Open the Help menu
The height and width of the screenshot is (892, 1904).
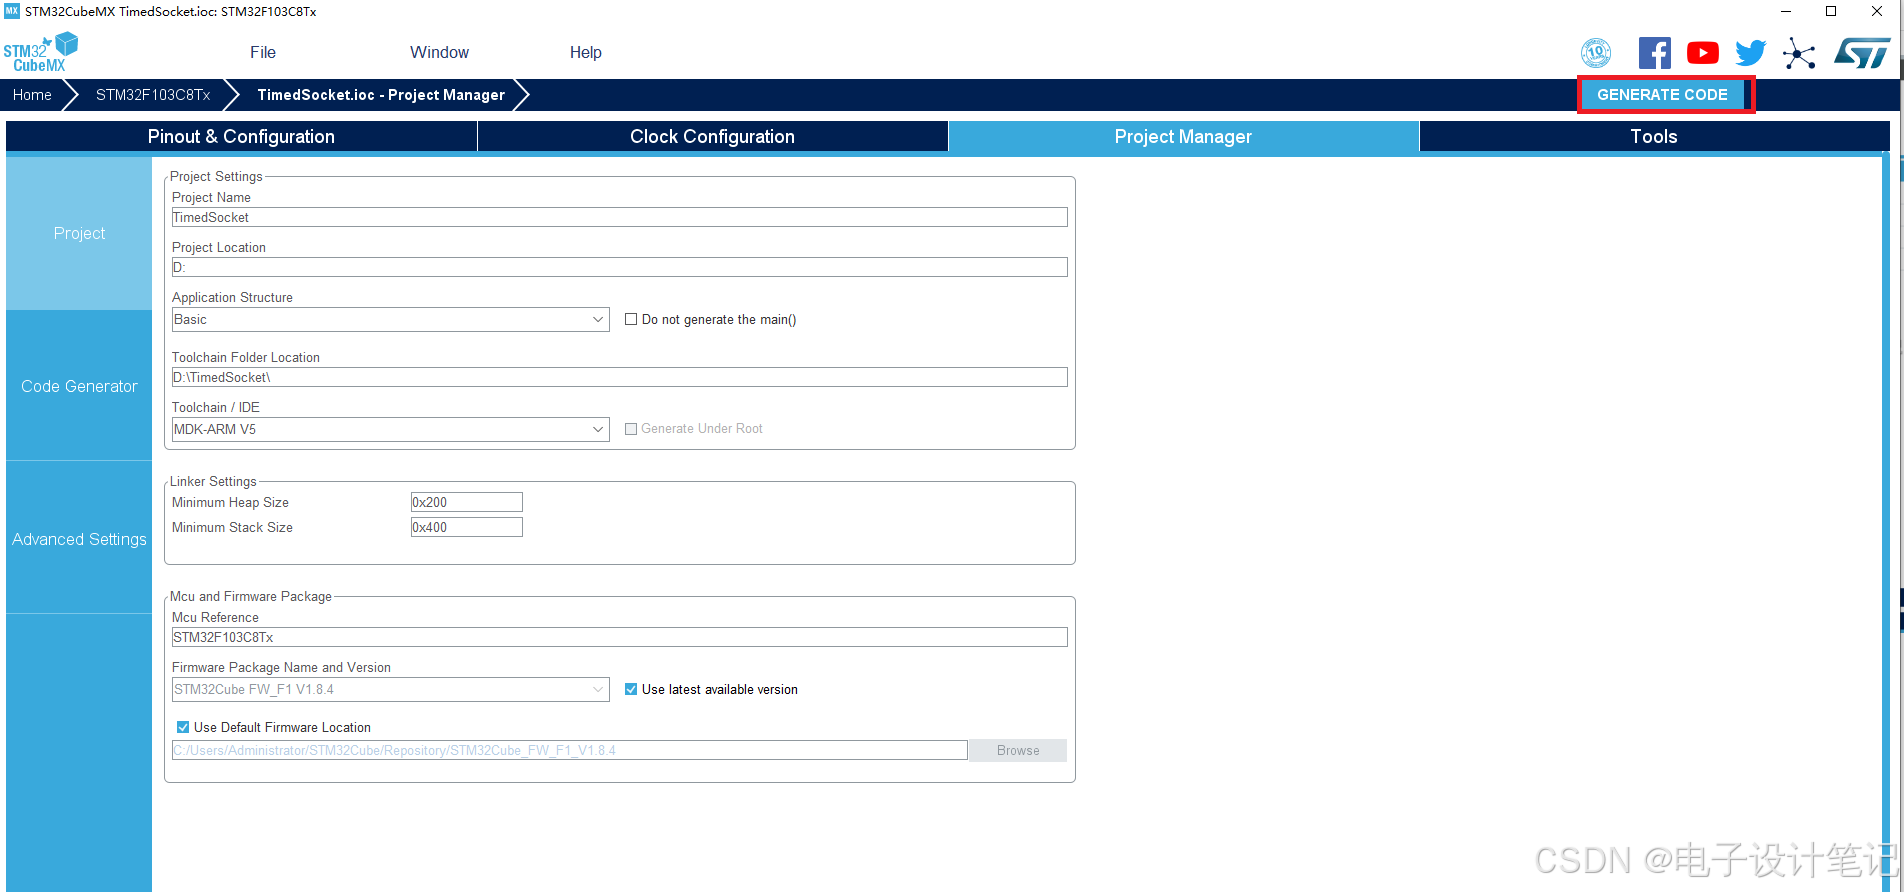point(586,52)
